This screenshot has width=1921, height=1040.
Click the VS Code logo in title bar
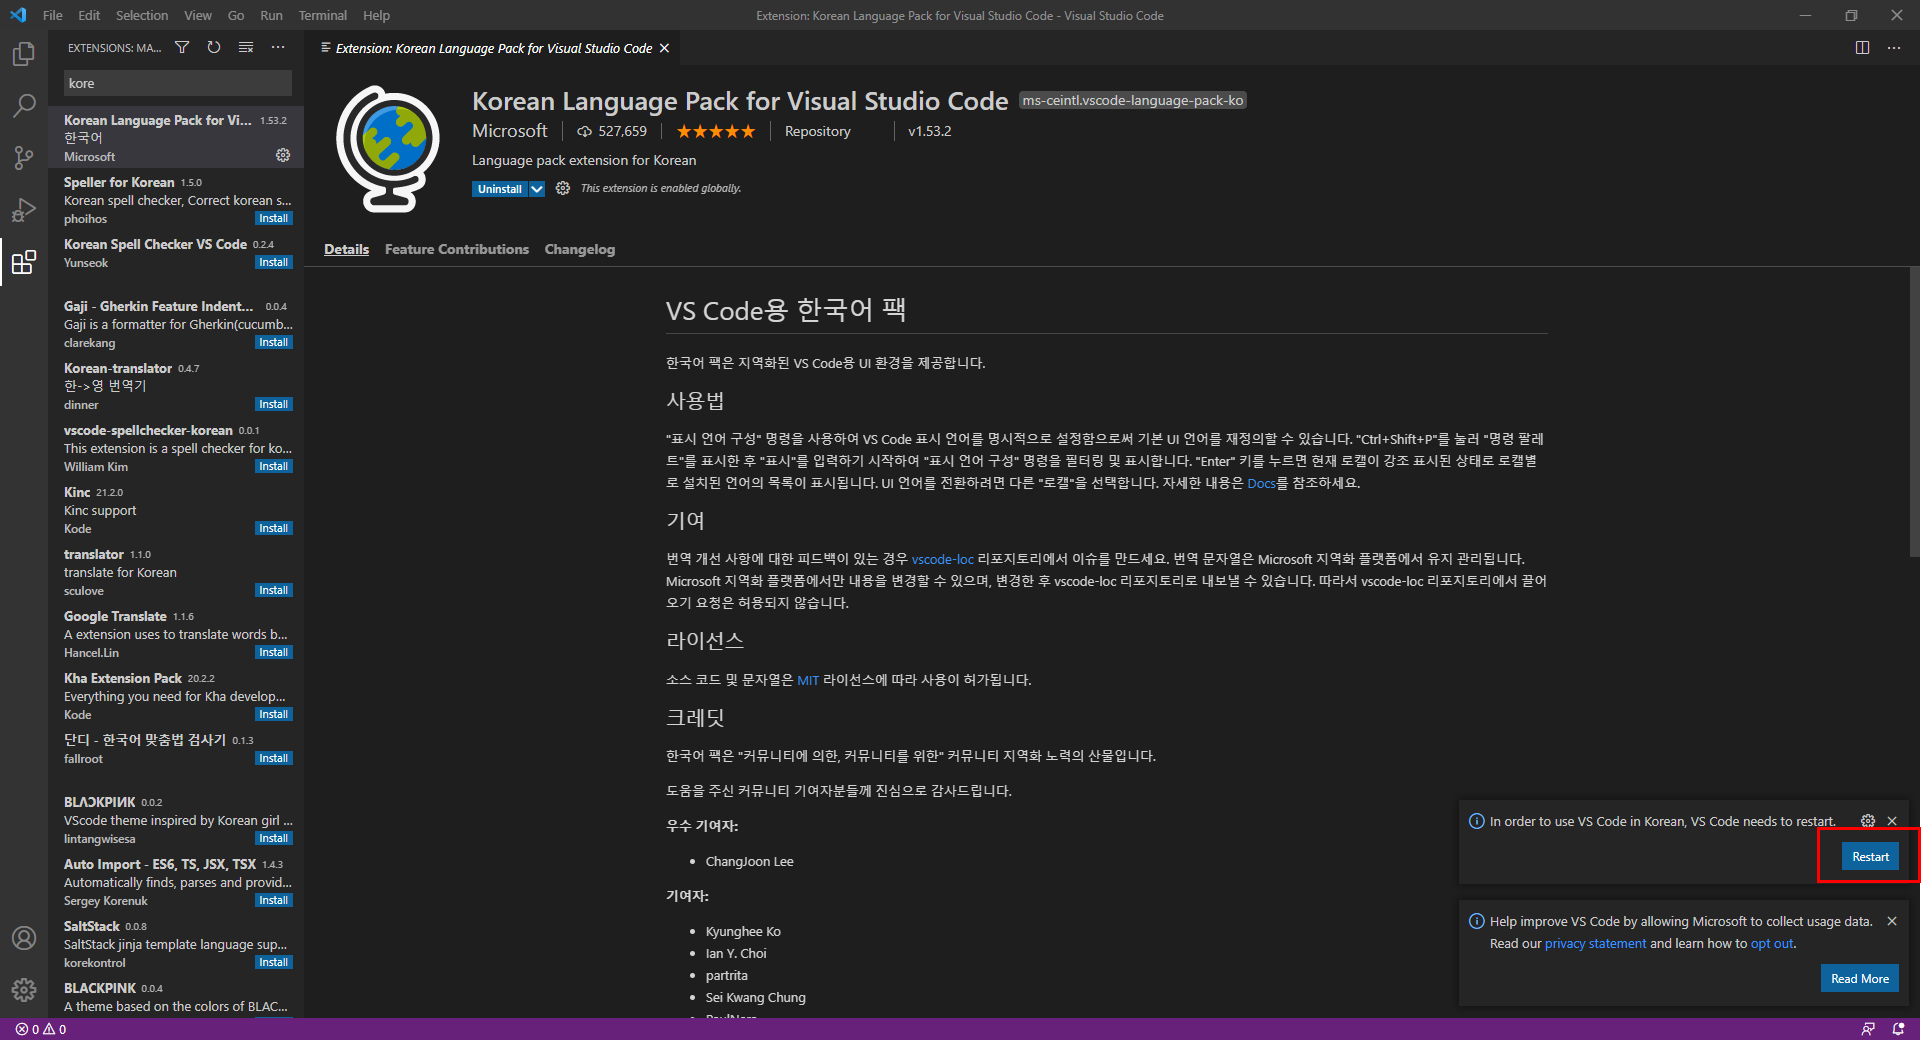[18, 15]
